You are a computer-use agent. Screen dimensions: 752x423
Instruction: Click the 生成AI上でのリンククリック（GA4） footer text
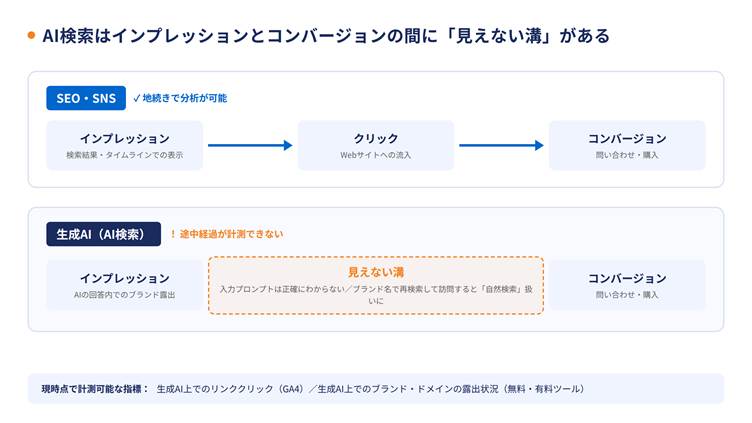click(x=231, y=389)
